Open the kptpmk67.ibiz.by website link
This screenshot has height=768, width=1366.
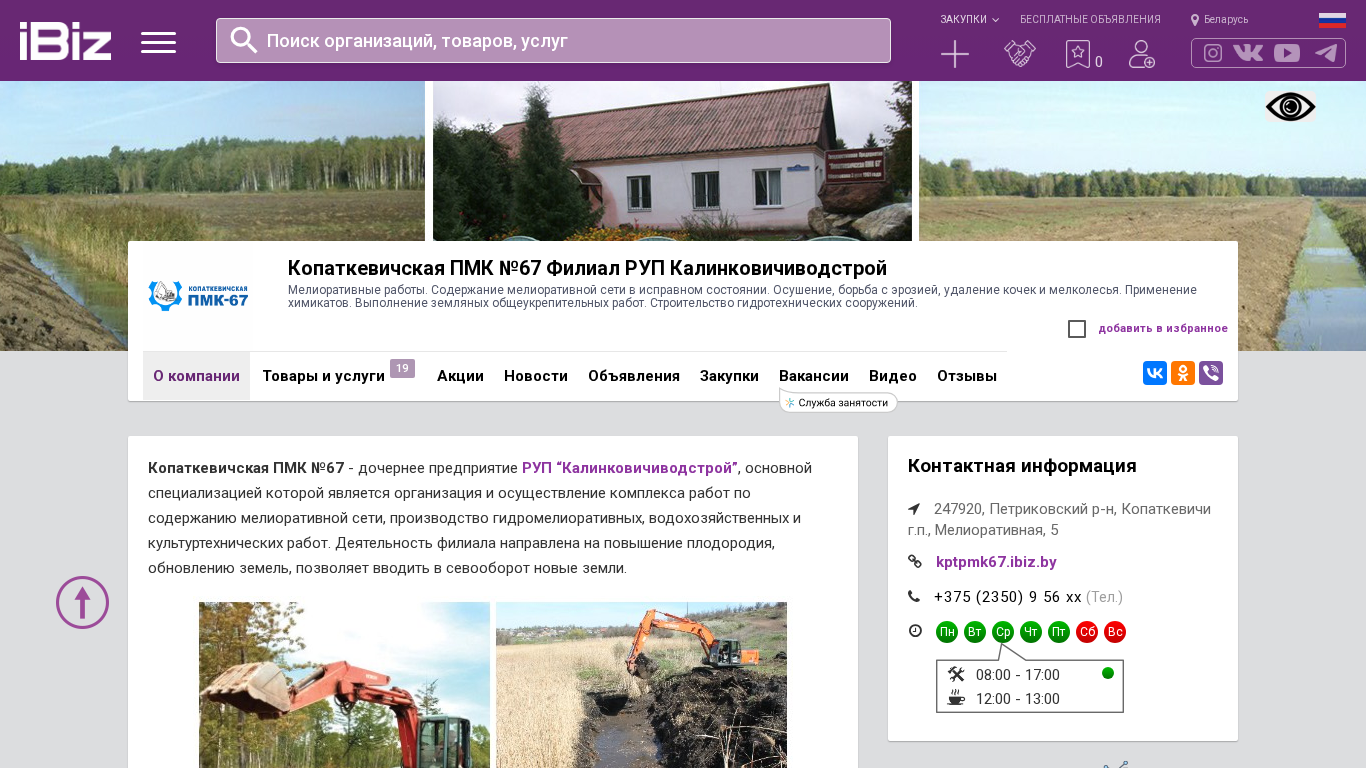click(x=996, y=562)
